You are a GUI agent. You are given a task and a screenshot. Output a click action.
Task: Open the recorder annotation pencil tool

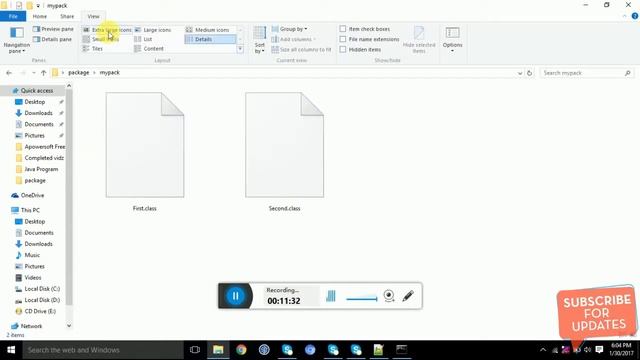(x=408, y=296)
